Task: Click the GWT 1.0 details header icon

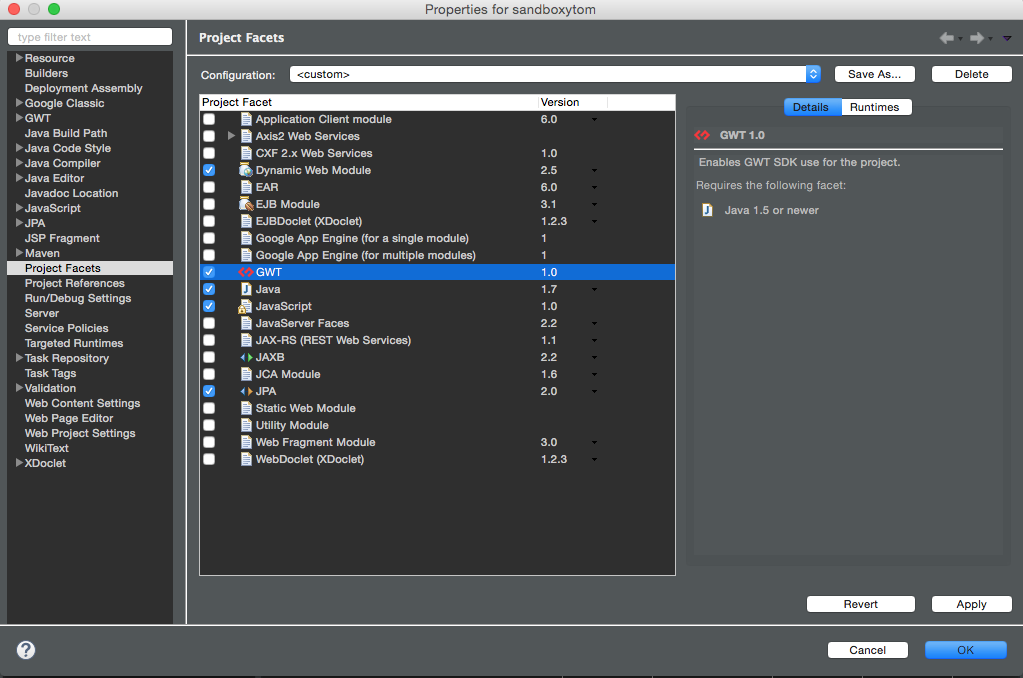Action: (702, 135)
